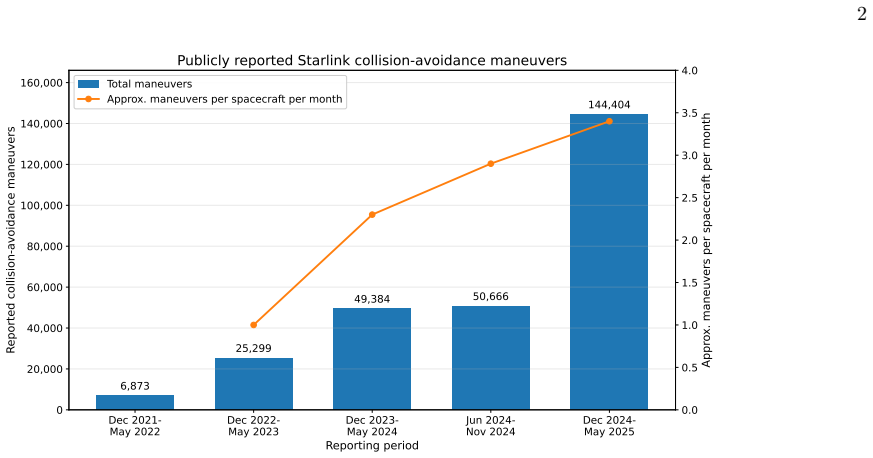873x458 pixels.
Task: Click the page number 2
Action: pyautogui.click(x=862, y=15)
